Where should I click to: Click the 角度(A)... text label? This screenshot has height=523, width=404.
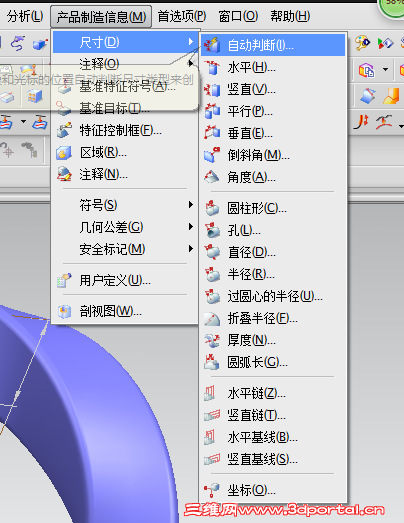point(252,177)
